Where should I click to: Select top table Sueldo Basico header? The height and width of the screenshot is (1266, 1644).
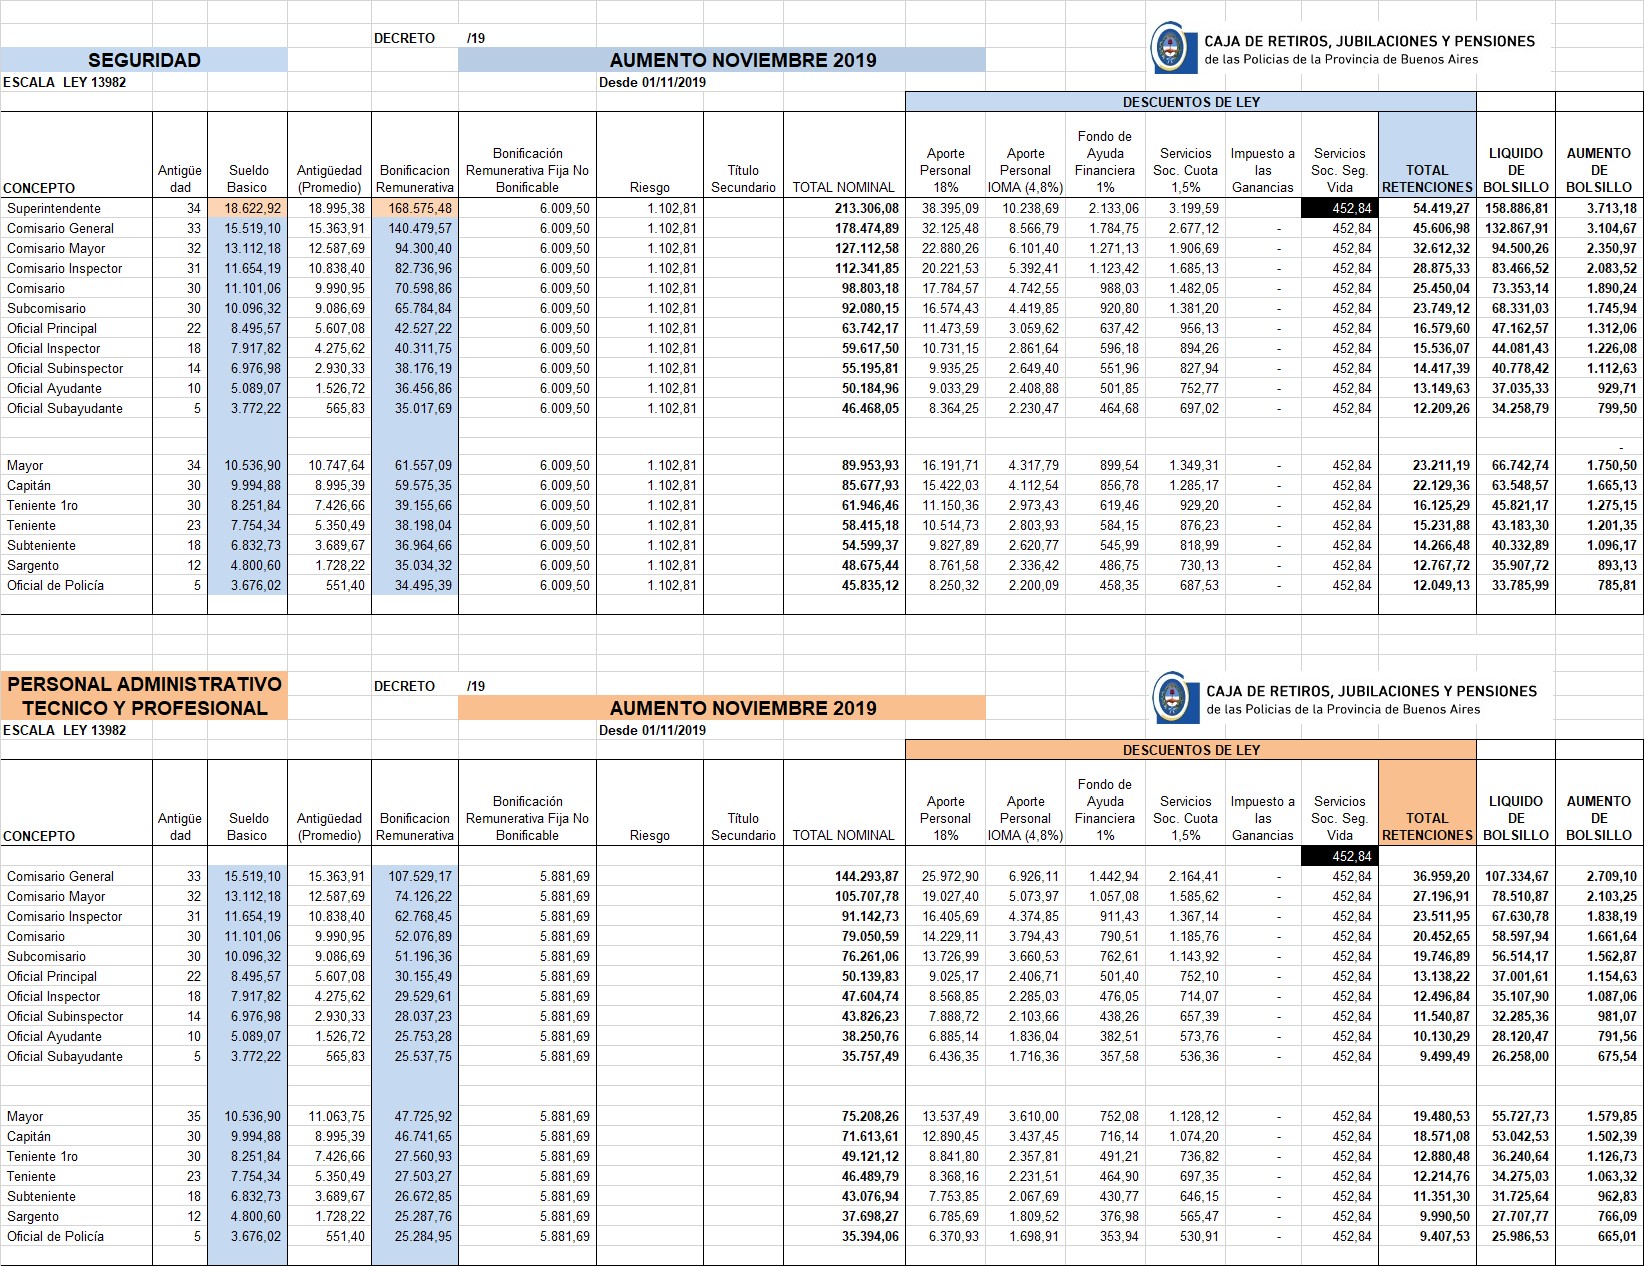click(247, 179)
